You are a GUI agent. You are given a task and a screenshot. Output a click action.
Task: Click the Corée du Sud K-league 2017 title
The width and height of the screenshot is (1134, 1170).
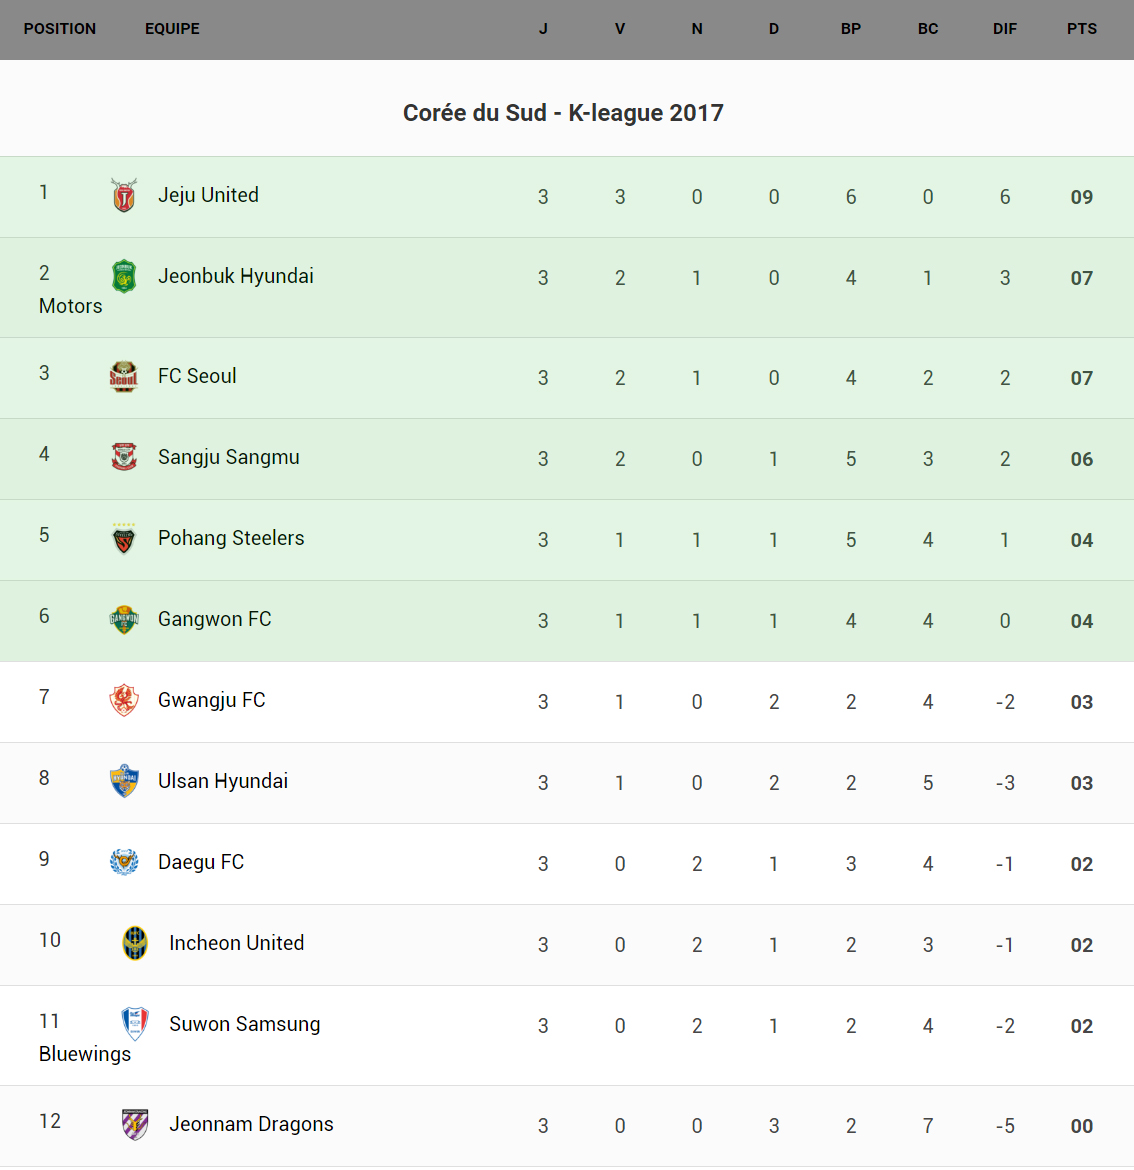tap(563, 113)
